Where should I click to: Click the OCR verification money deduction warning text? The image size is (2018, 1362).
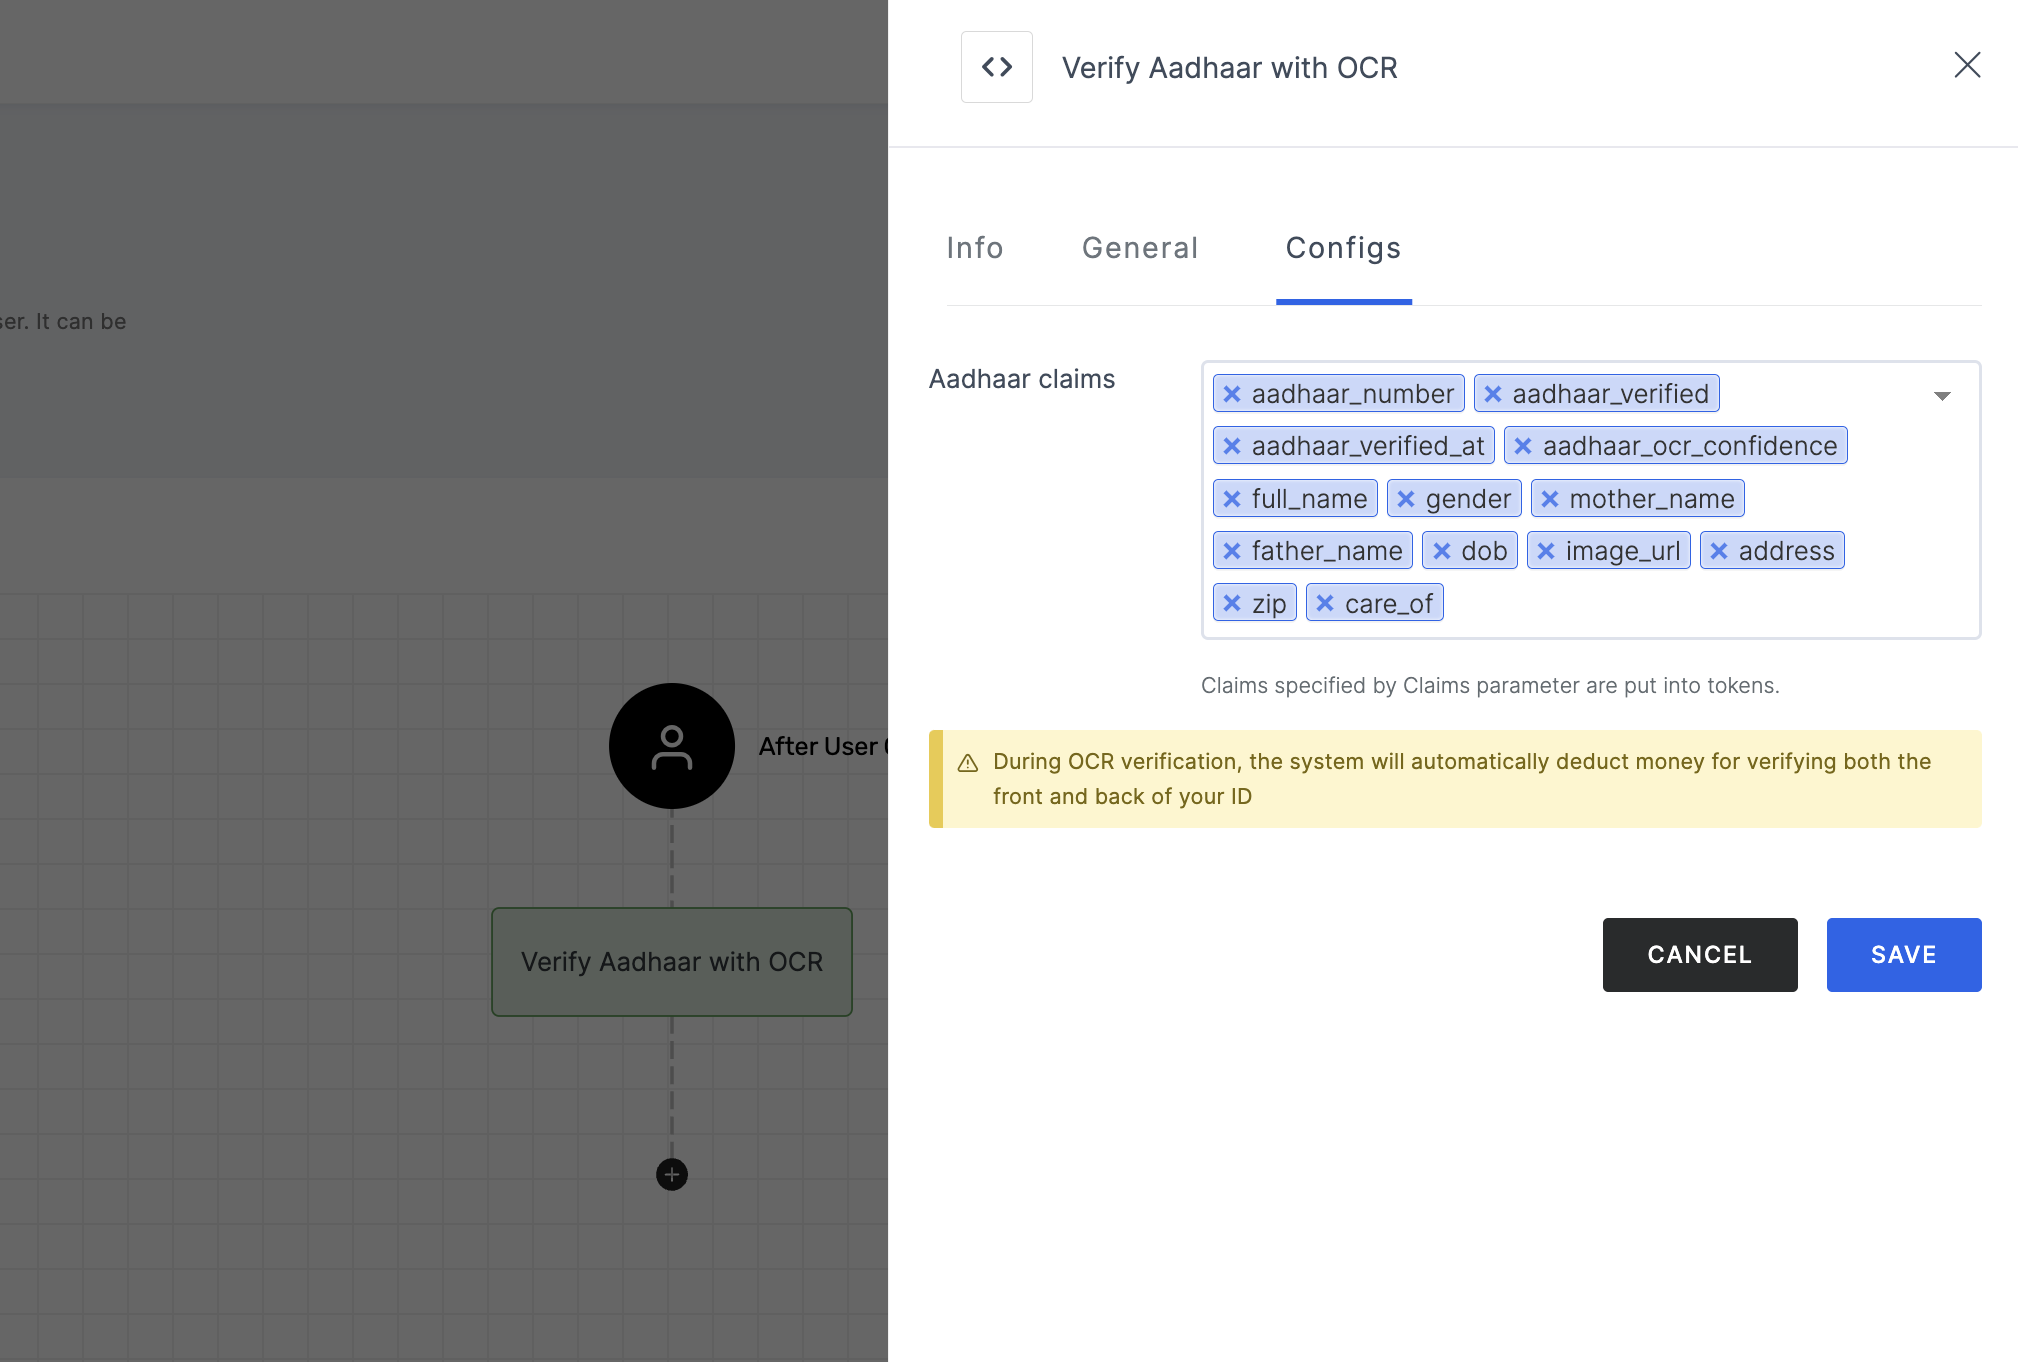[1462, 779]
